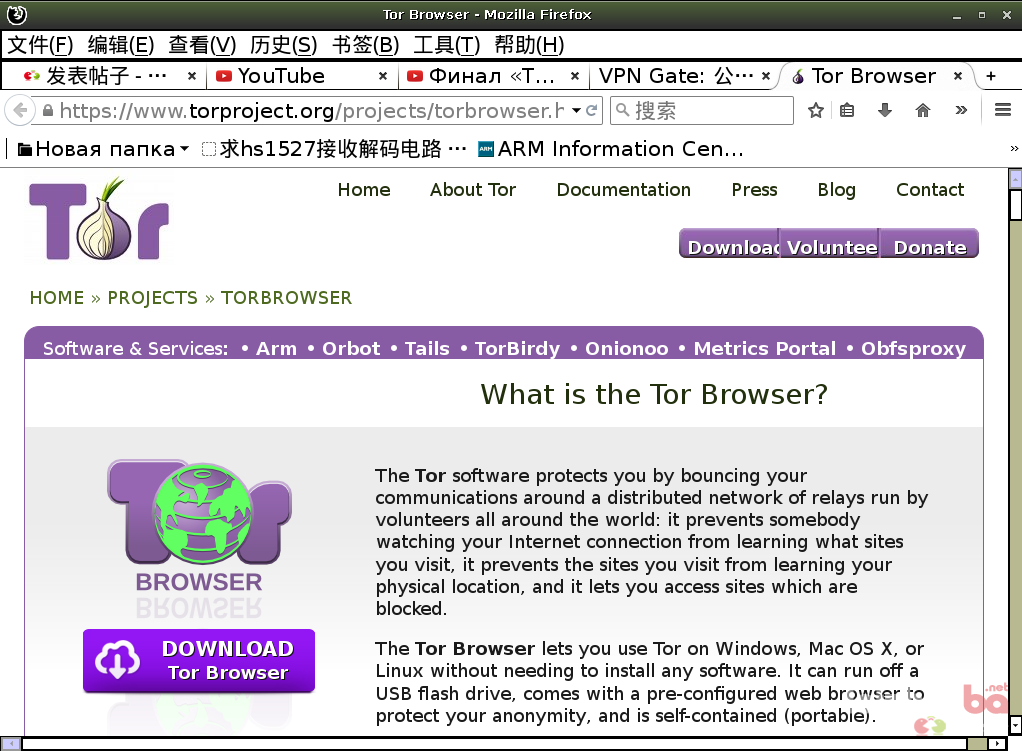Open the Tails project link
Viewport: 1022px width, 751px height.
tap(427, 349)
